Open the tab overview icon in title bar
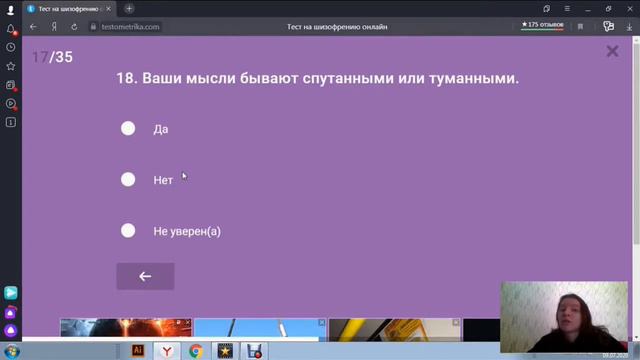This screenshot has width=640, height=360. (547, 9)
